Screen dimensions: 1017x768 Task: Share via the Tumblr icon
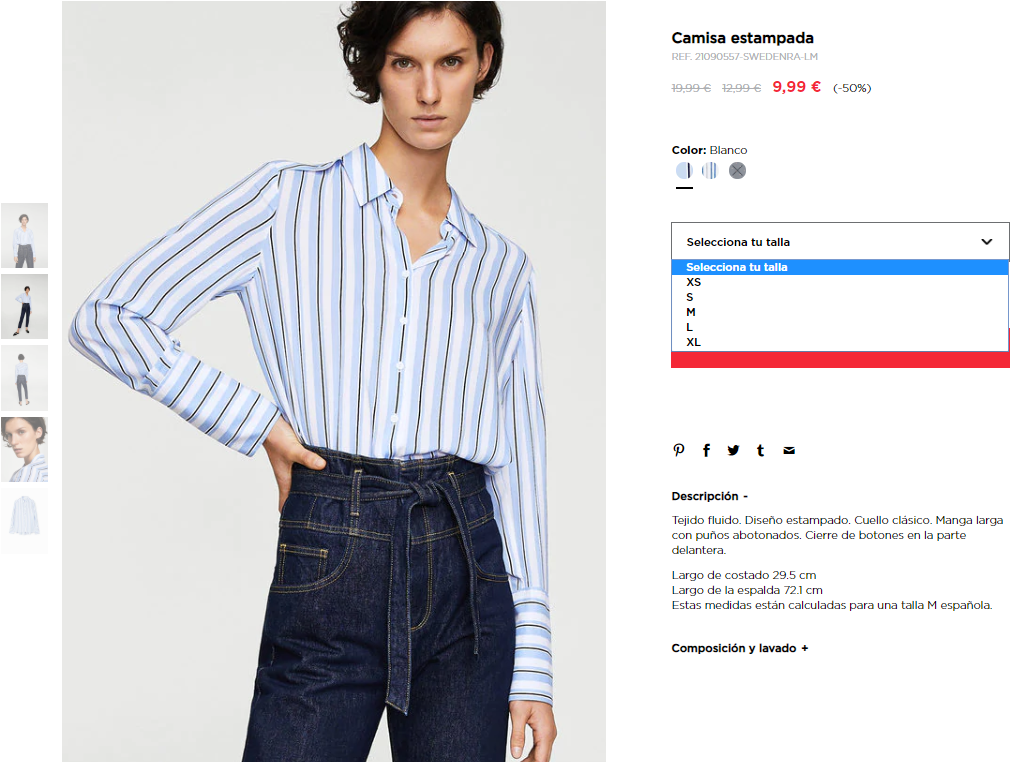[760, 450]
